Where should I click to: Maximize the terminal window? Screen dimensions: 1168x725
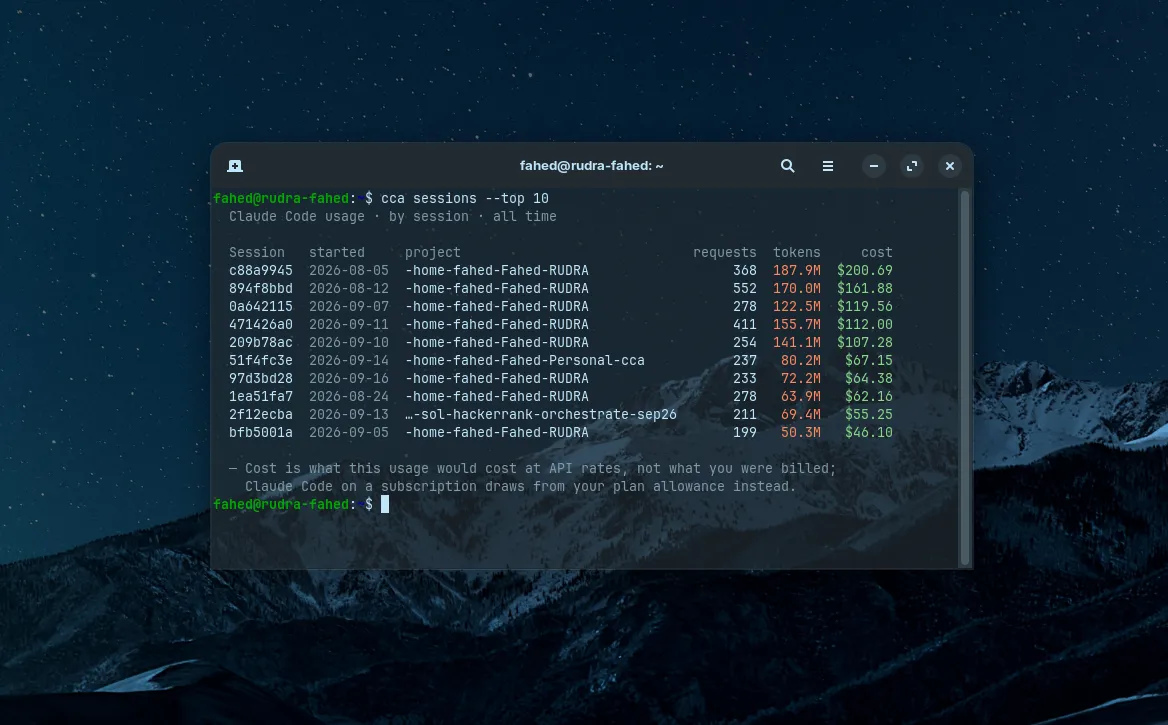912,166
